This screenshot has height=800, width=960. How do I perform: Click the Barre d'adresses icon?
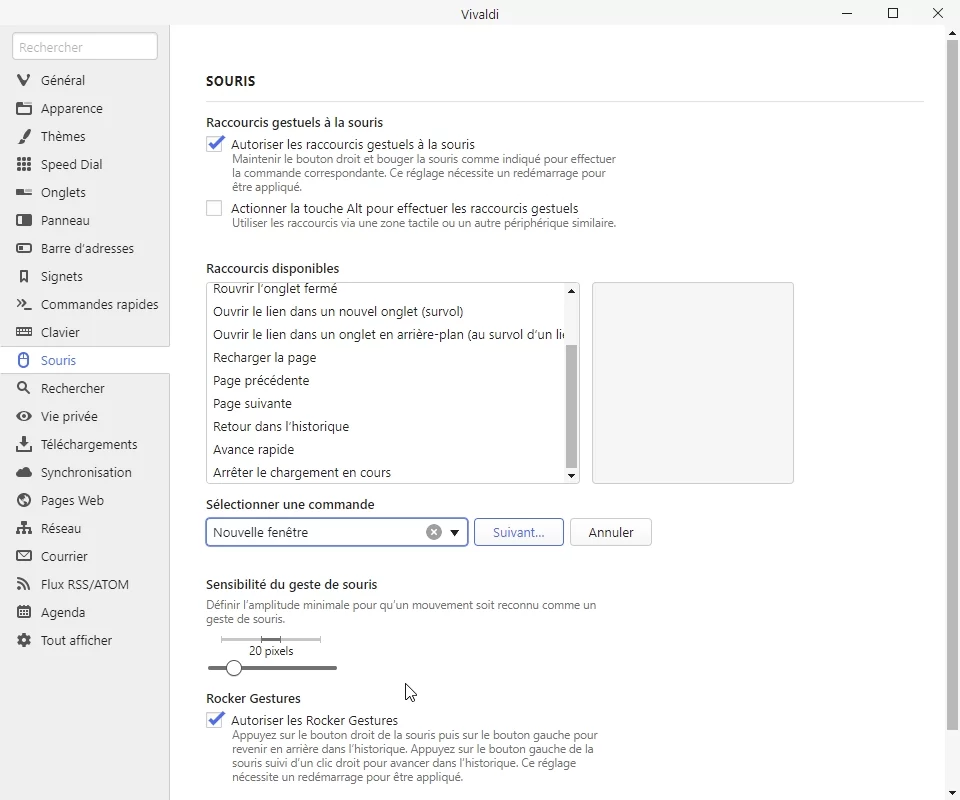click(23, 249)
